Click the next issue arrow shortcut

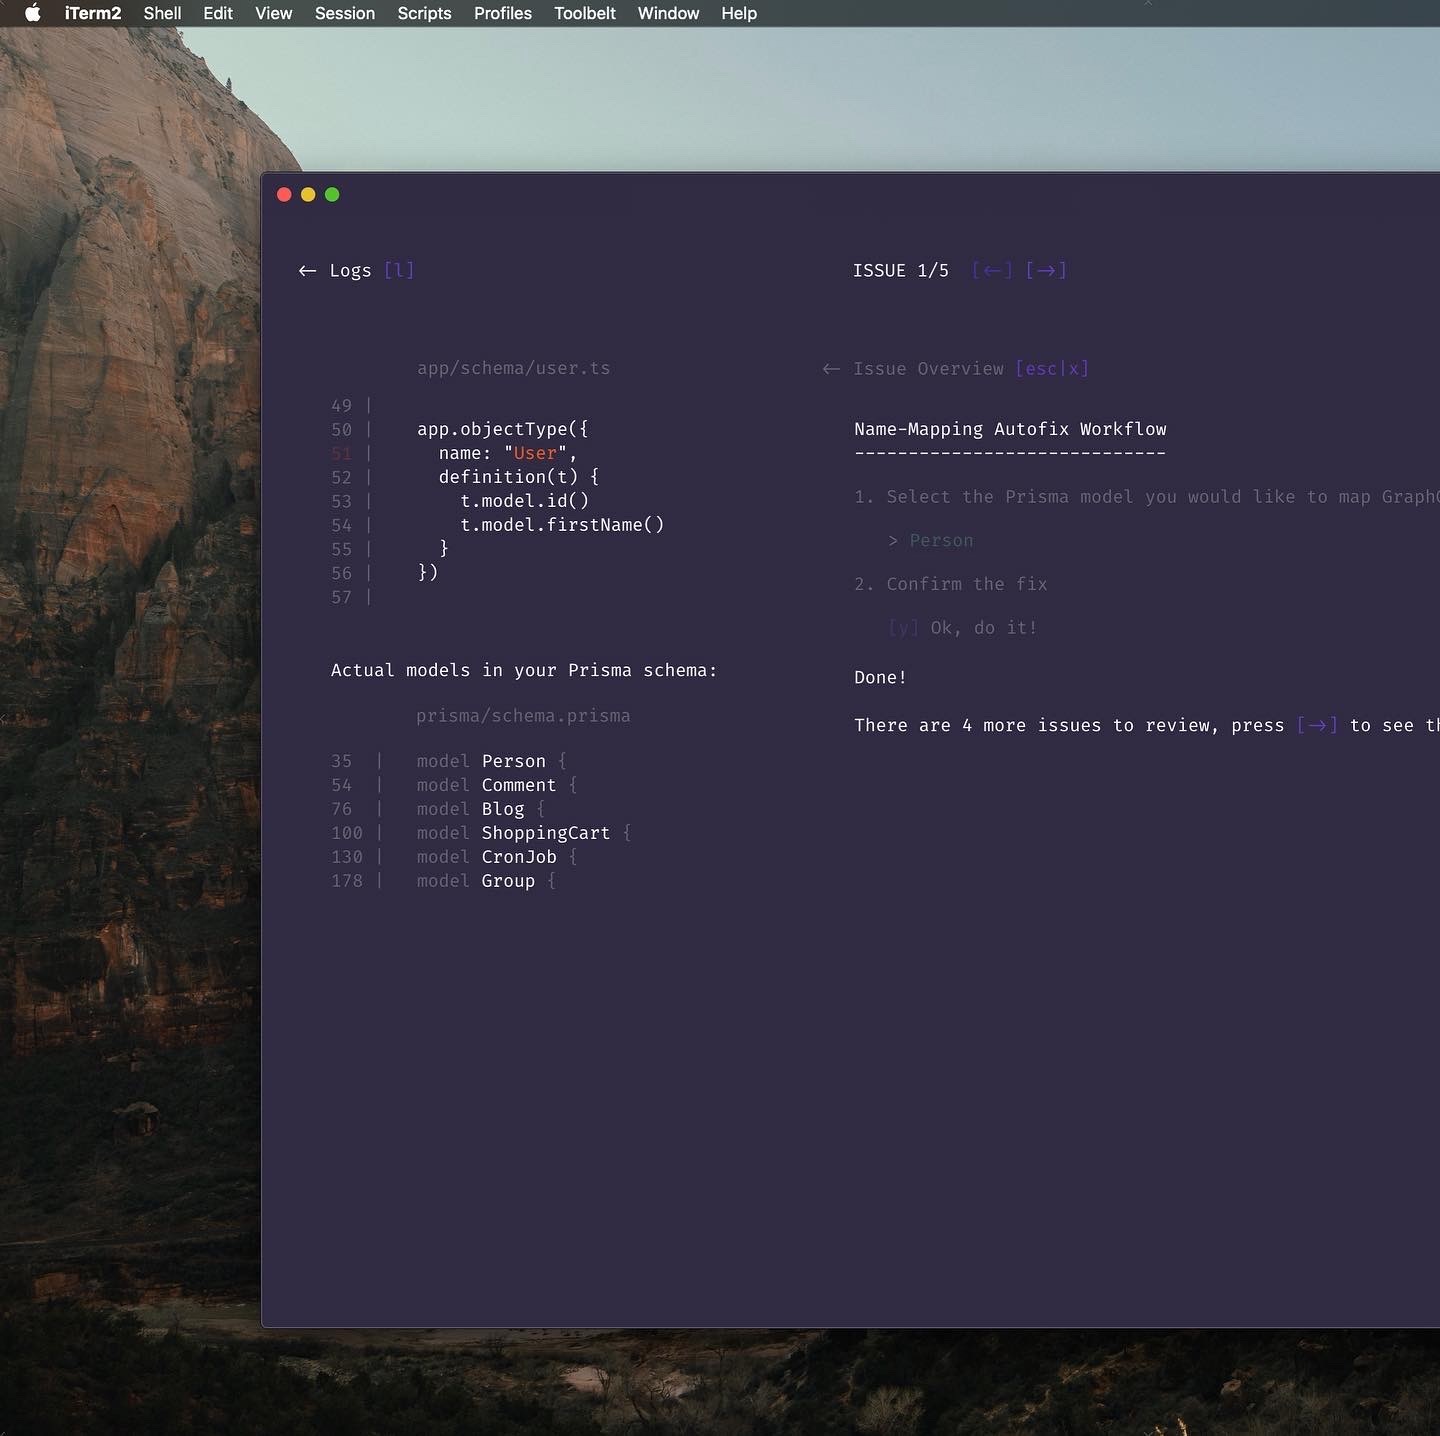click(1046, 271)
